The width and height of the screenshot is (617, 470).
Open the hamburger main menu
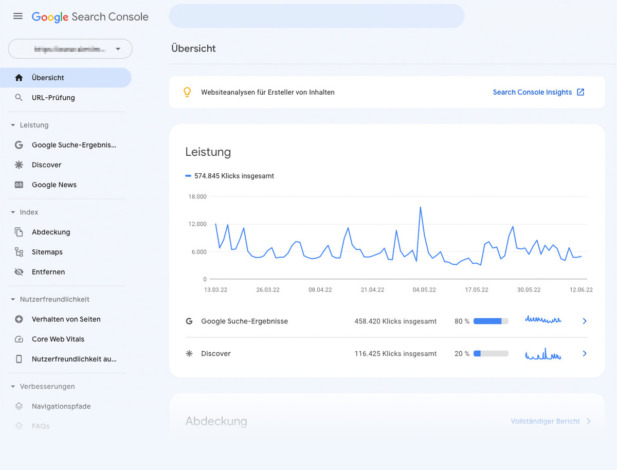[x=18, y=16]
